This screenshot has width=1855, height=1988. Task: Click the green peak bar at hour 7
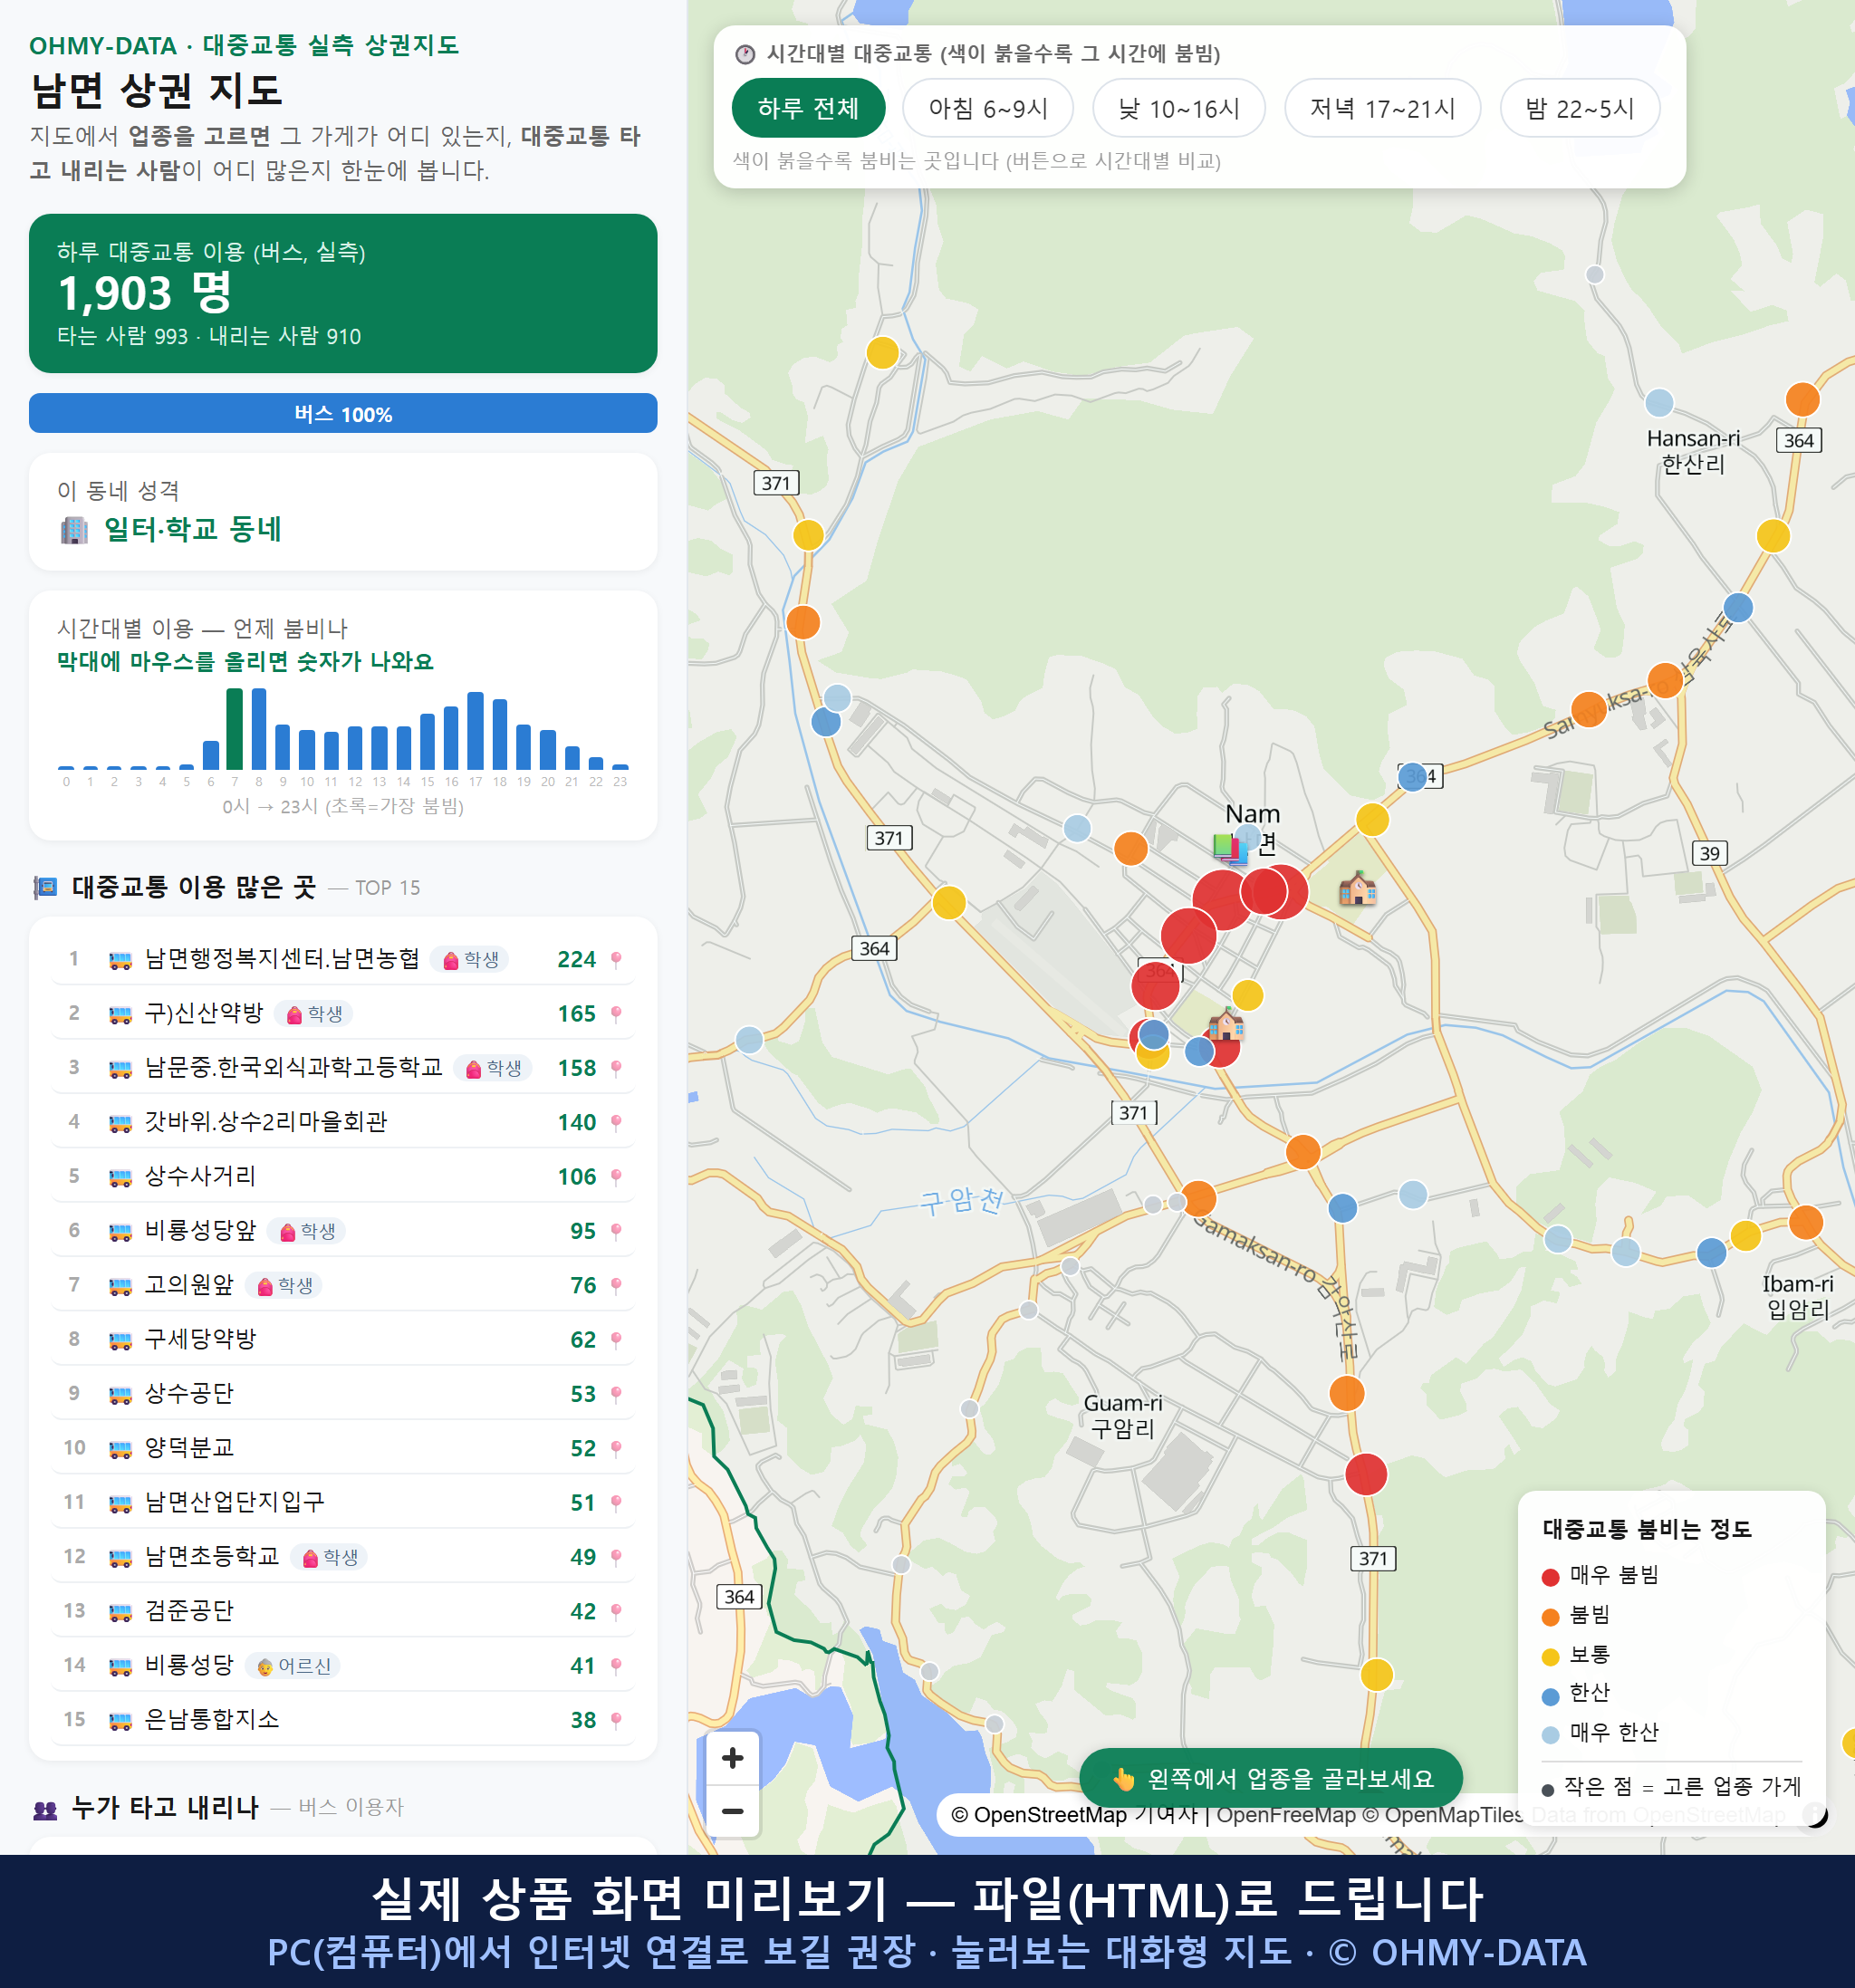point(234,729)
